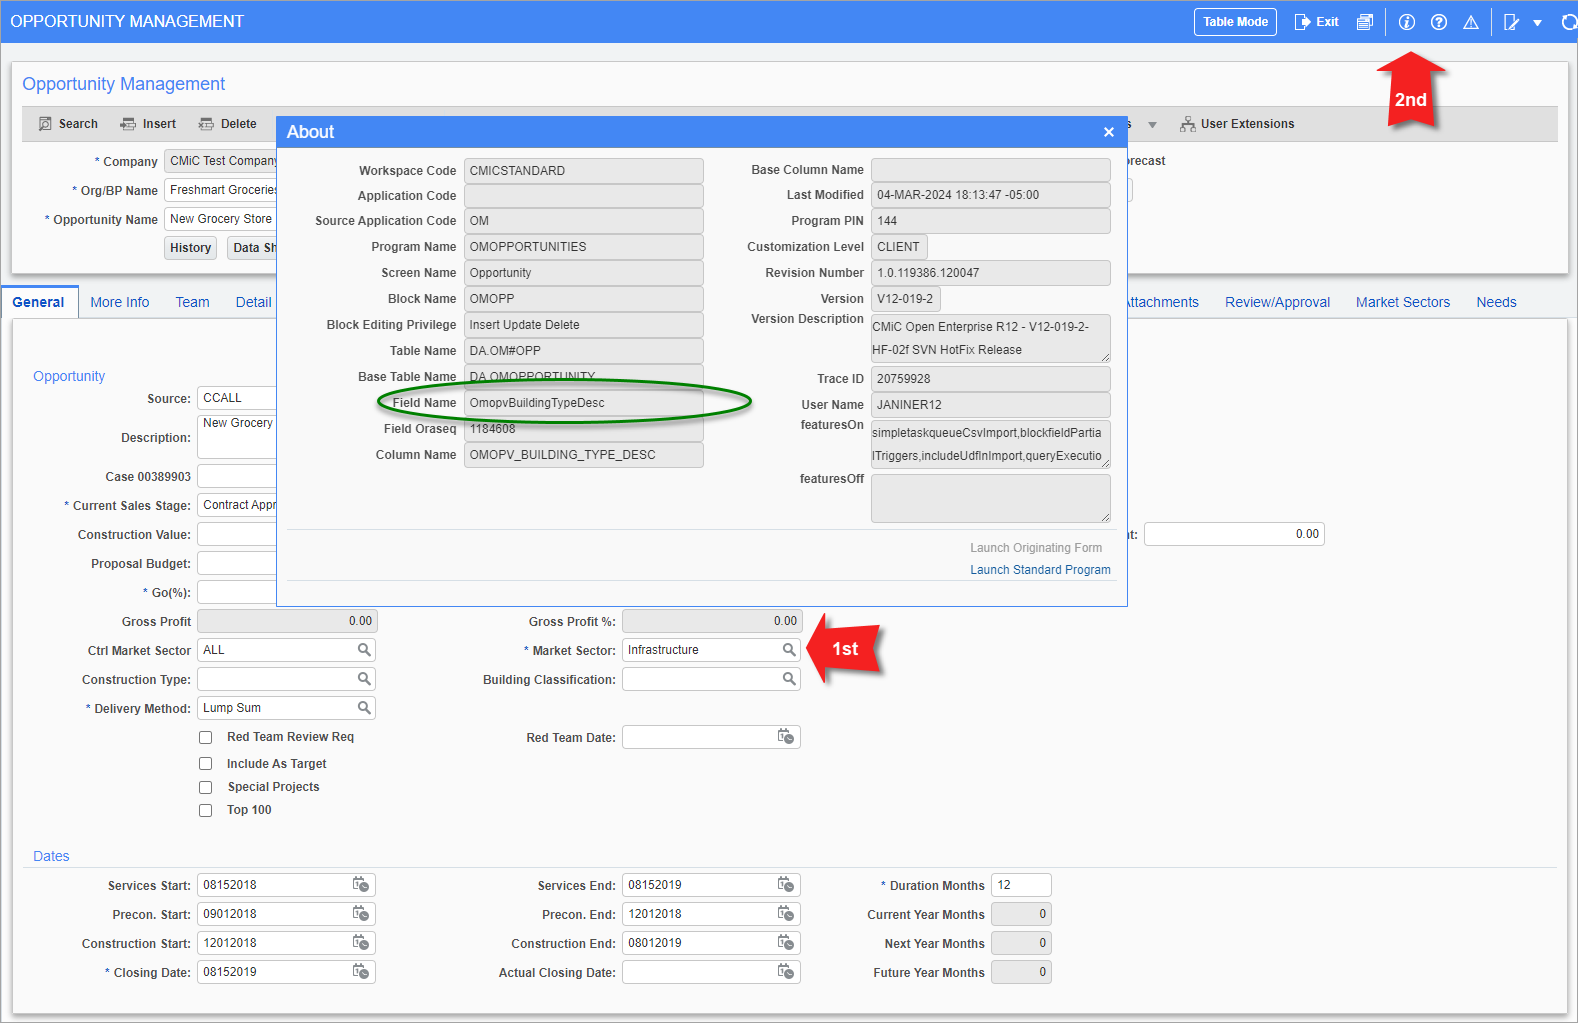Click Delete in the toolbar
This screenshot has height=1023, width=1578.
[x=228, y=124]
